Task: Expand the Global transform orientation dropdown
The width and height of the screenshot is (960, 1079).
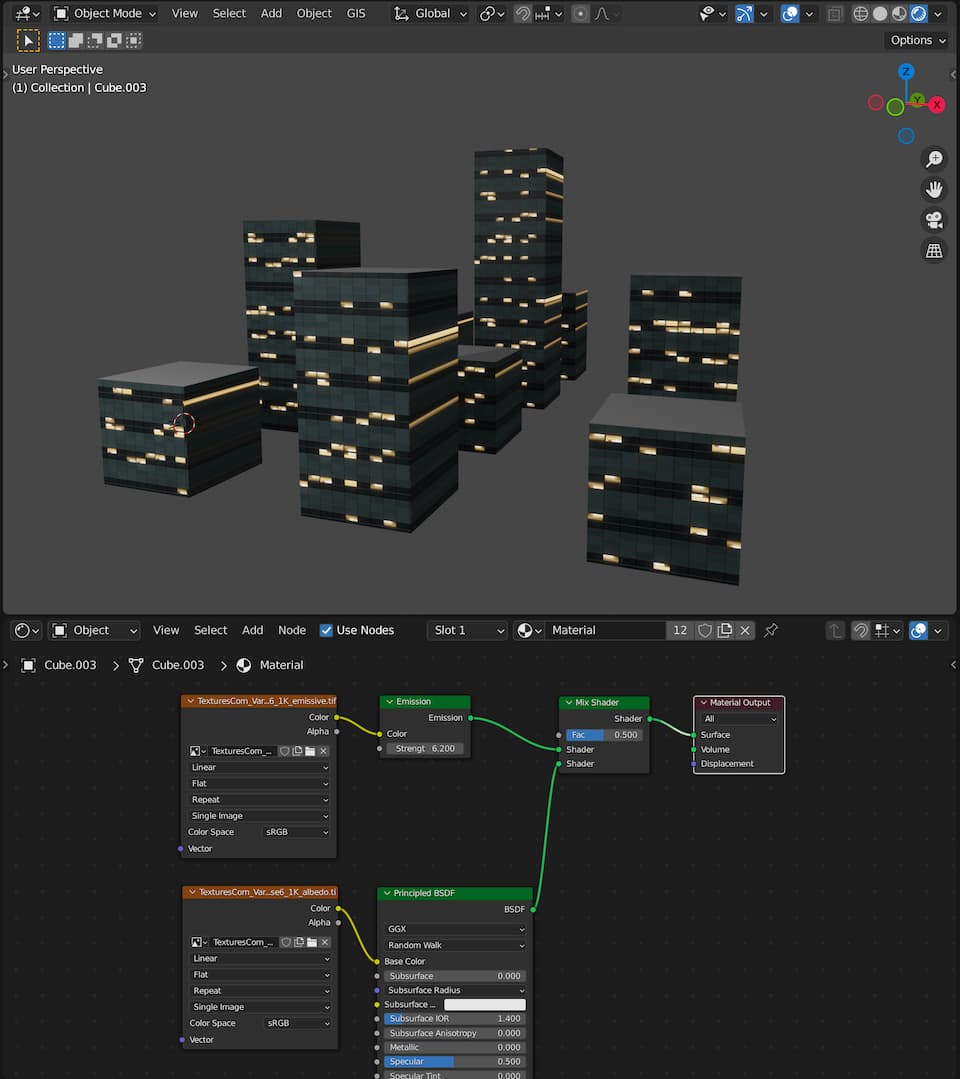Action: click(x=431, y=14)
